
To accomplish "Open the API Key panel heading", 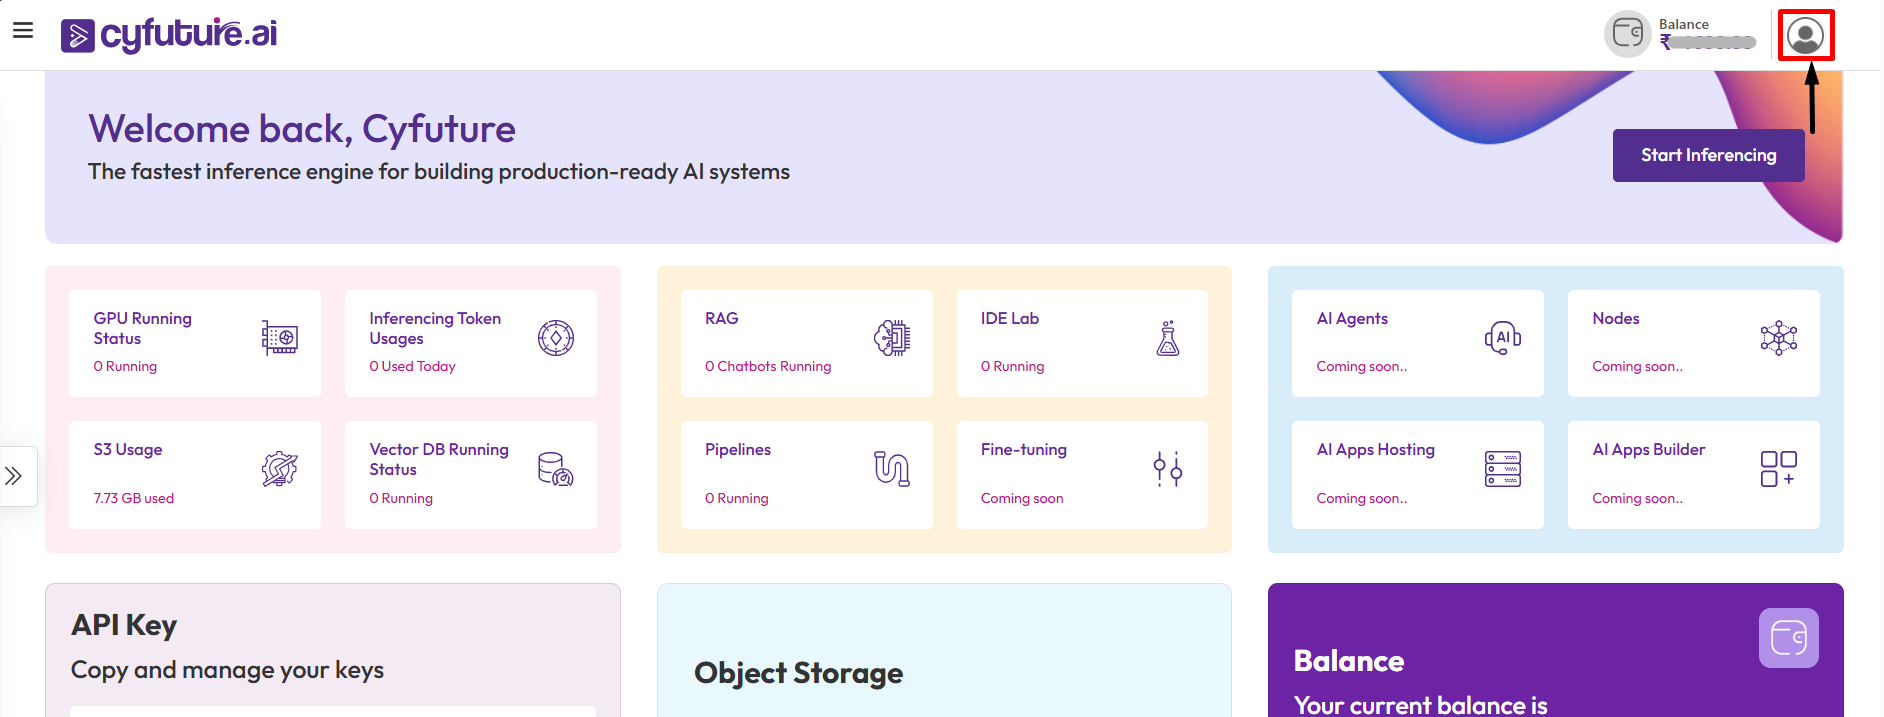I will point(124,625).
